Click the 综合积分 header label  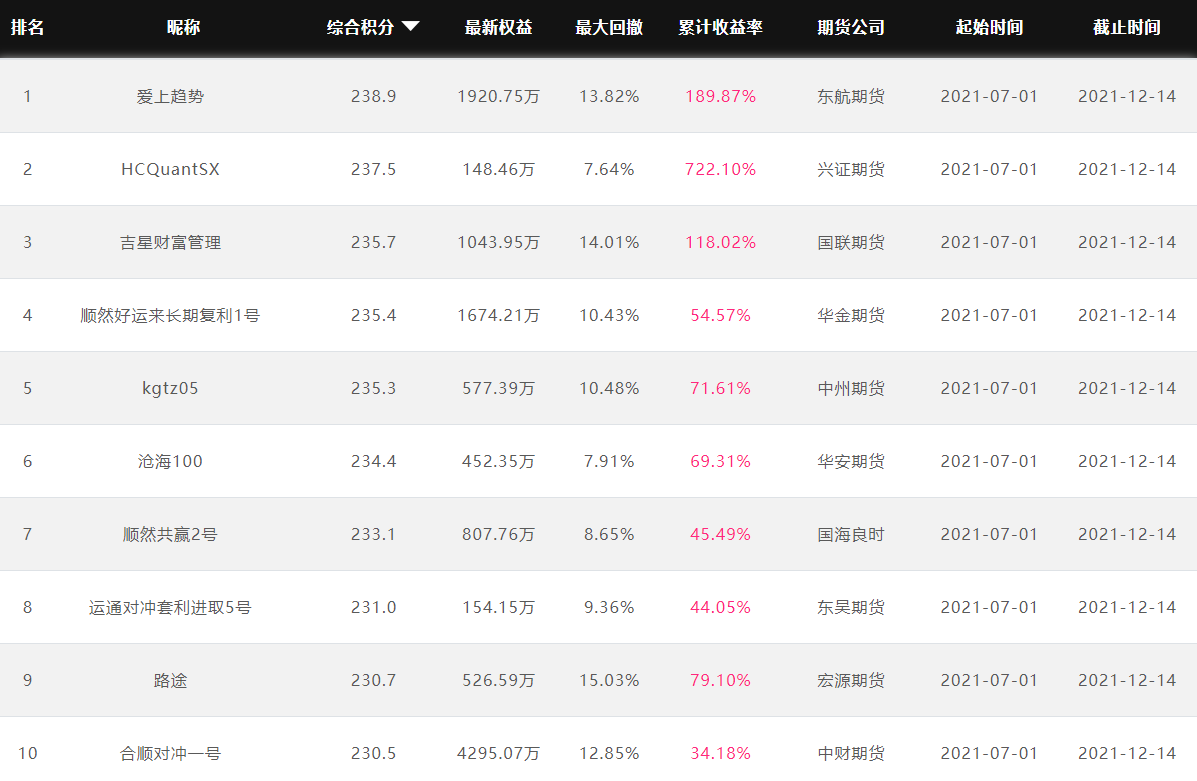[x=360, y=27]
